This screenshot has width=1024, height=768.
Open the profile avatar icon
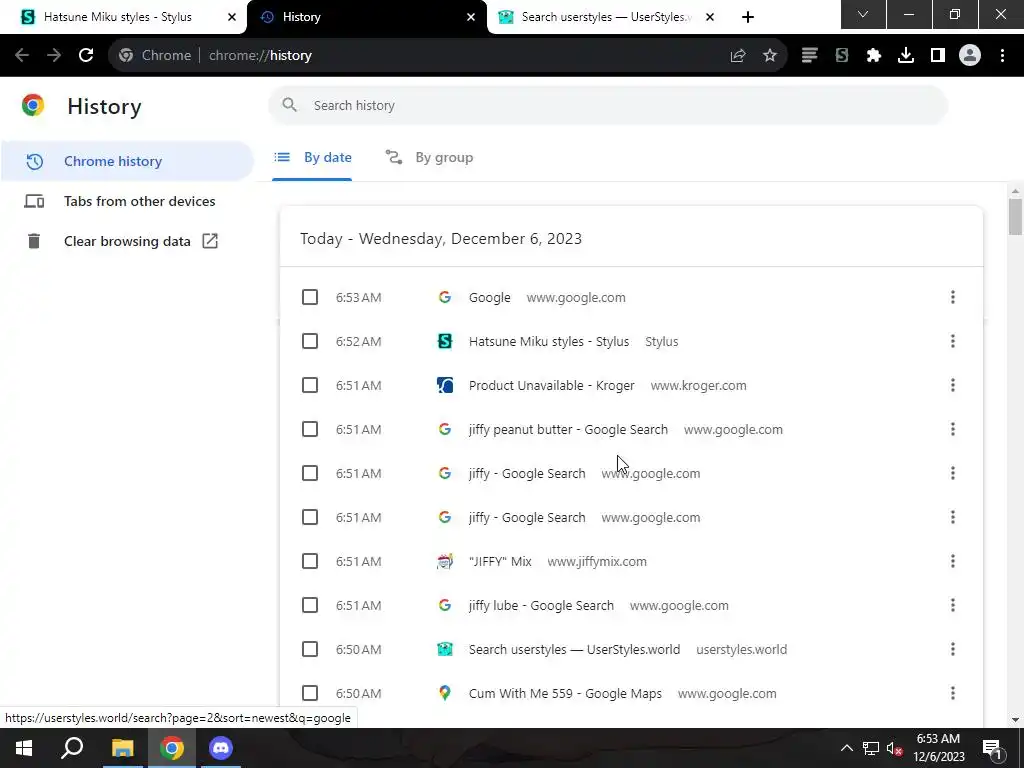click(970, 56)
